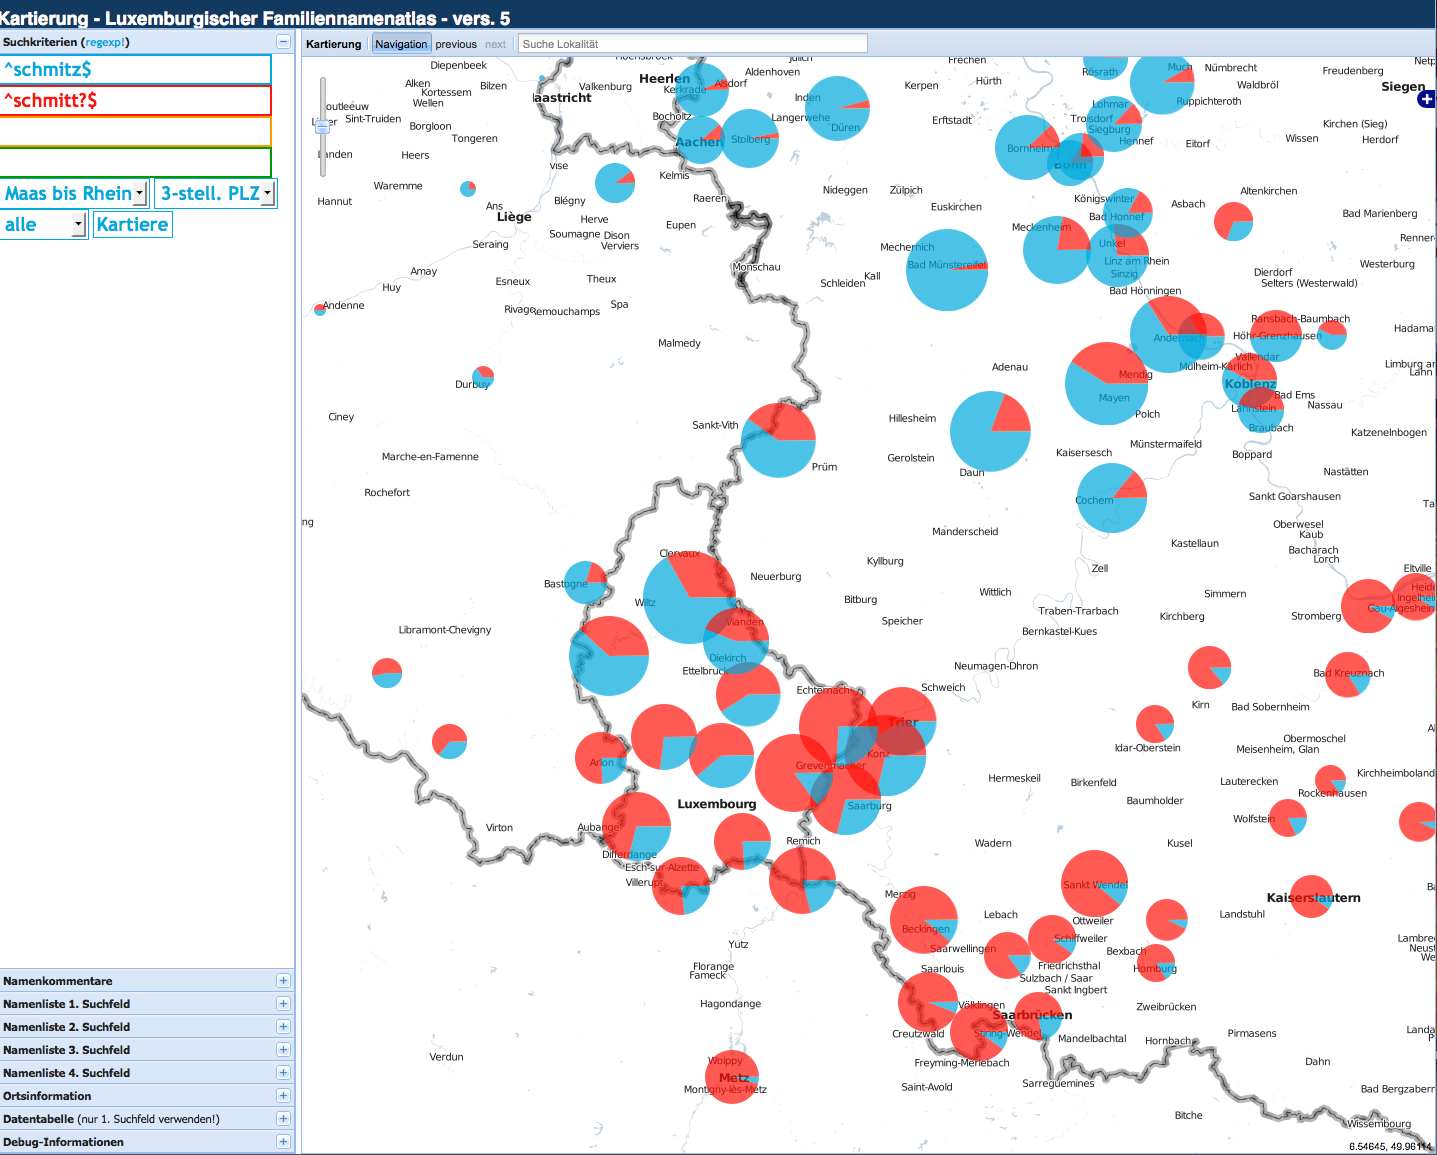Click the map zoom slider handle
The height and width of the screenshot is (1155, 1437).
(x=322, y=124)
